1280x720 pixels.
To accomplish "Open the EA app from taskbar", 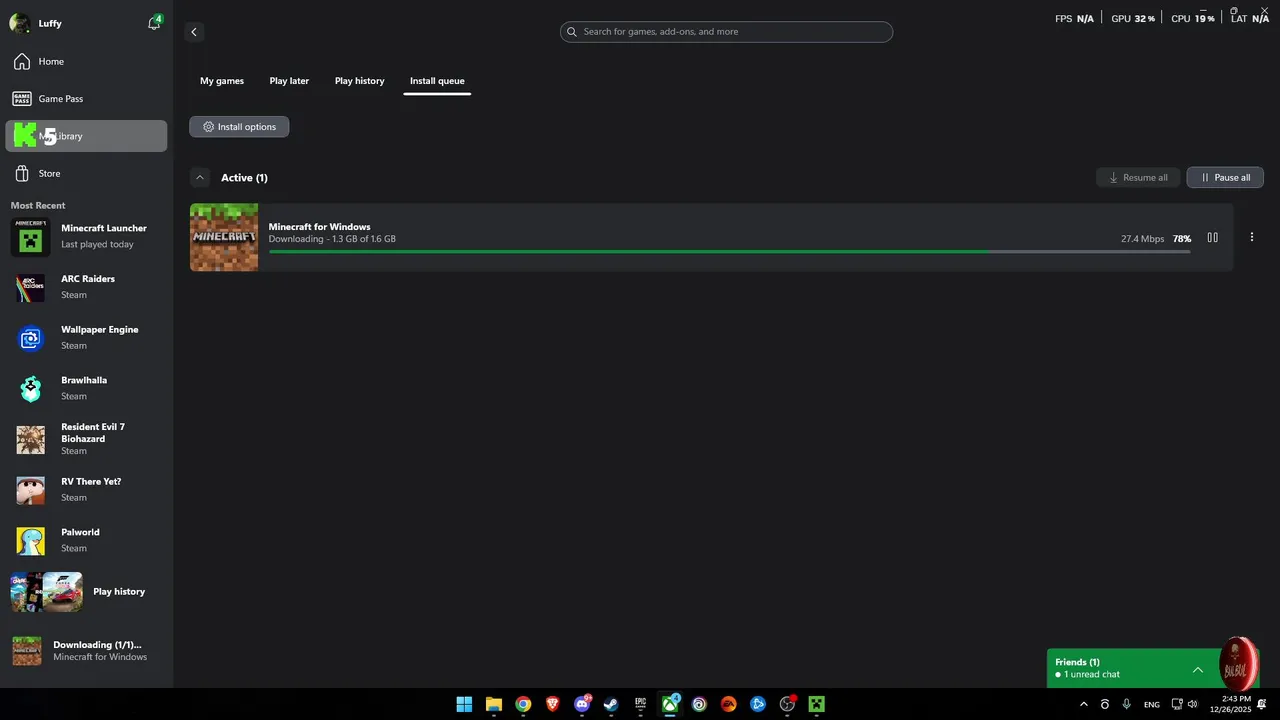I will (x=729, y=705).
